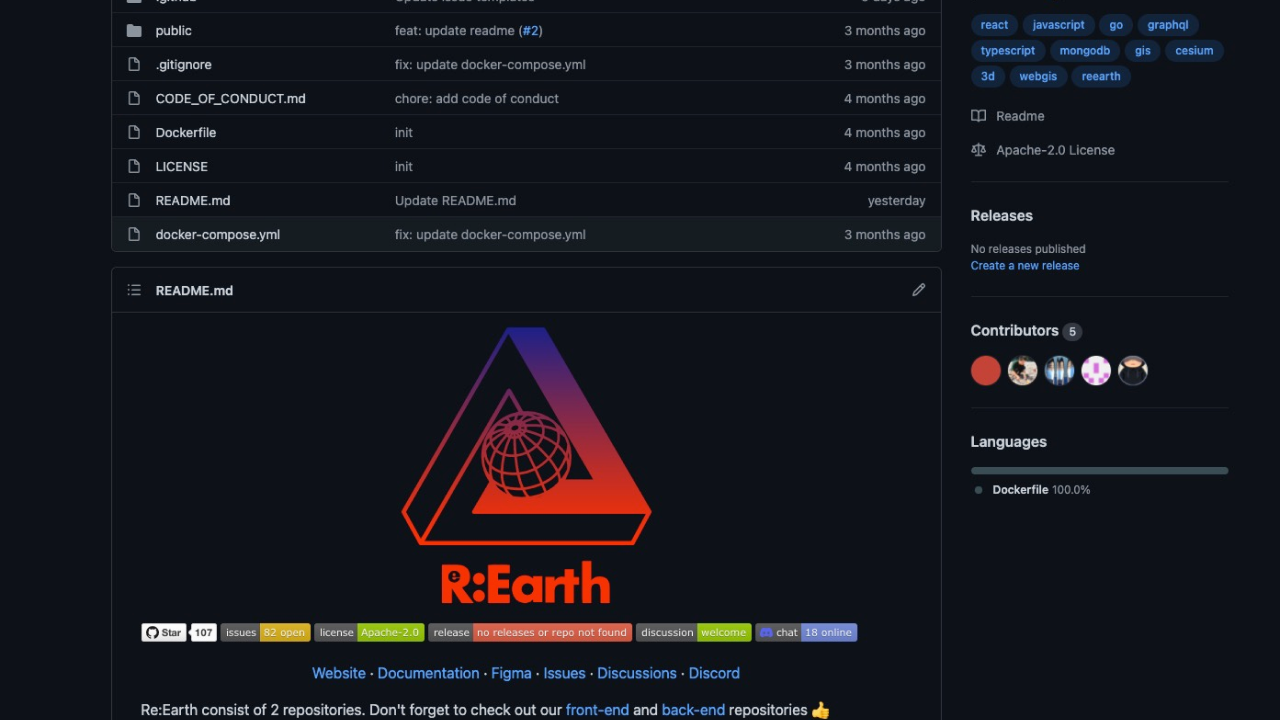Open commit 'feat: update readme' message
Viewport: 1280px width, 720px height.
click(455, 31)
